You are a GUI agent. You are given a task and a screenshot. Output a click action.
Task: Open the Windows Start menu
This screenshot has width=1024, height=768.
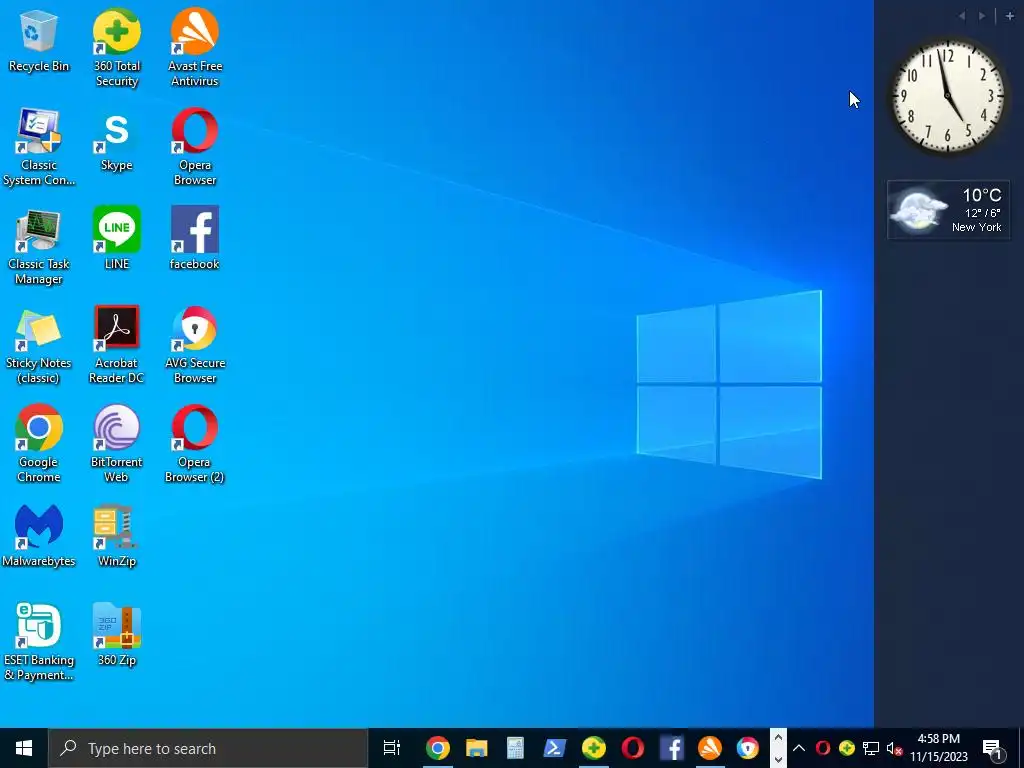24,748
